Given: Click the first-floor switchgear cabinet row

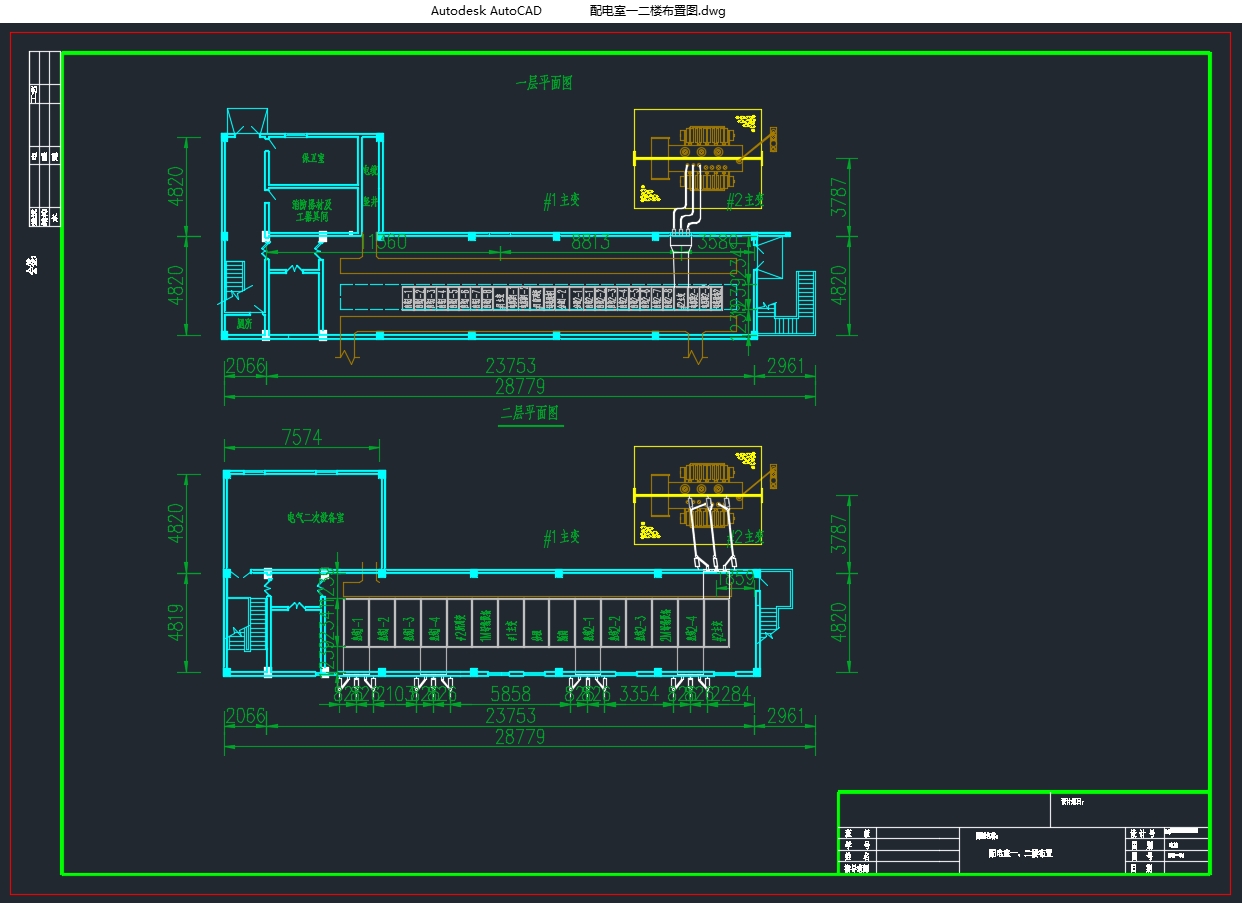Looking at the screenshot, I should (562, 297).
